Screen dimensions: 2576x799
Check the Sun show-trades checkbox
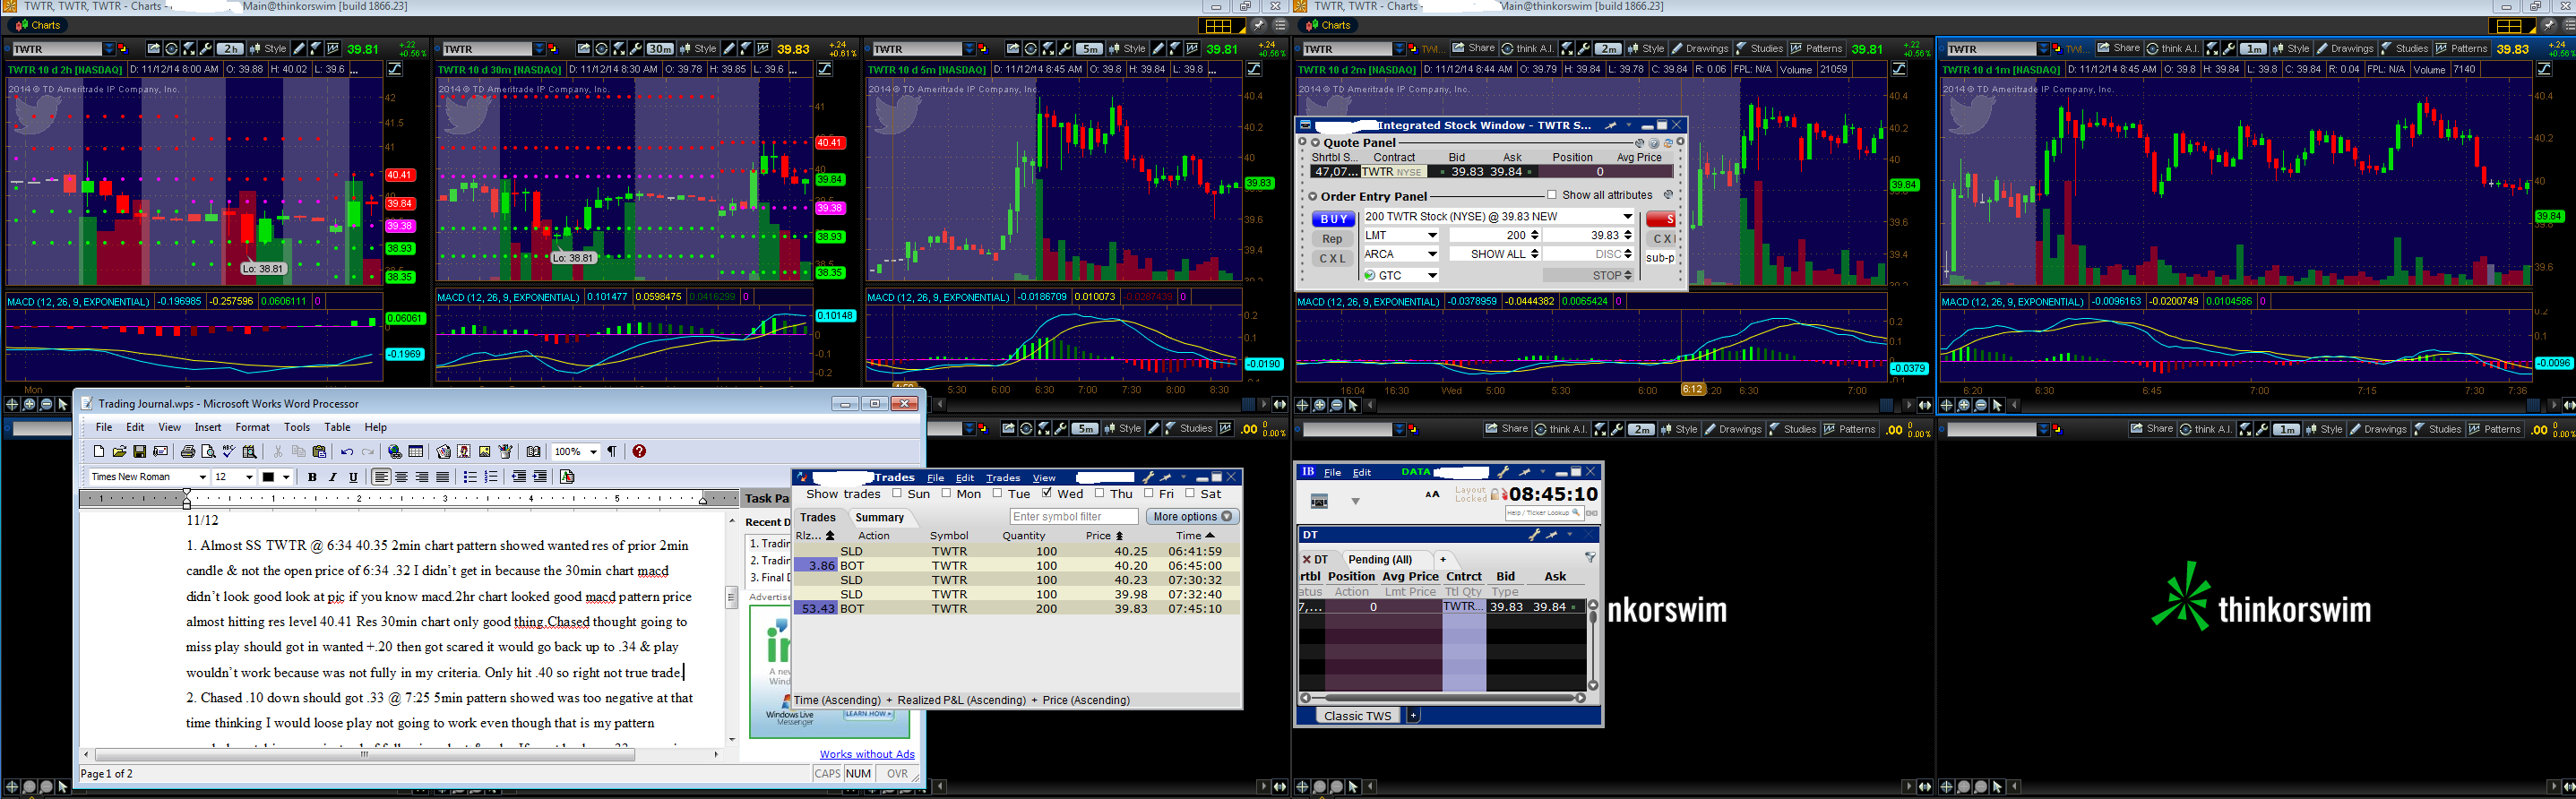[x=897, y=493]
